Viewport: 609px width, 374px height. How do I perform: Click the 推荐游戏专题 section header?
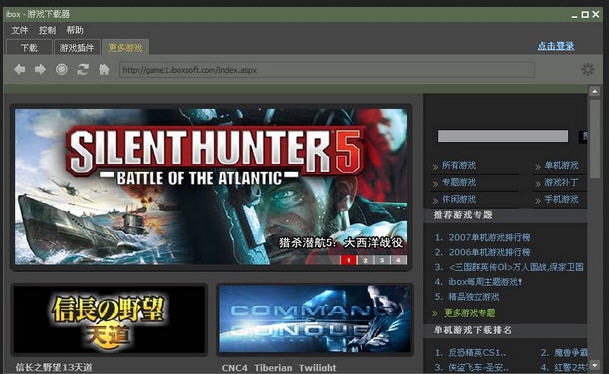pos(463,215)
